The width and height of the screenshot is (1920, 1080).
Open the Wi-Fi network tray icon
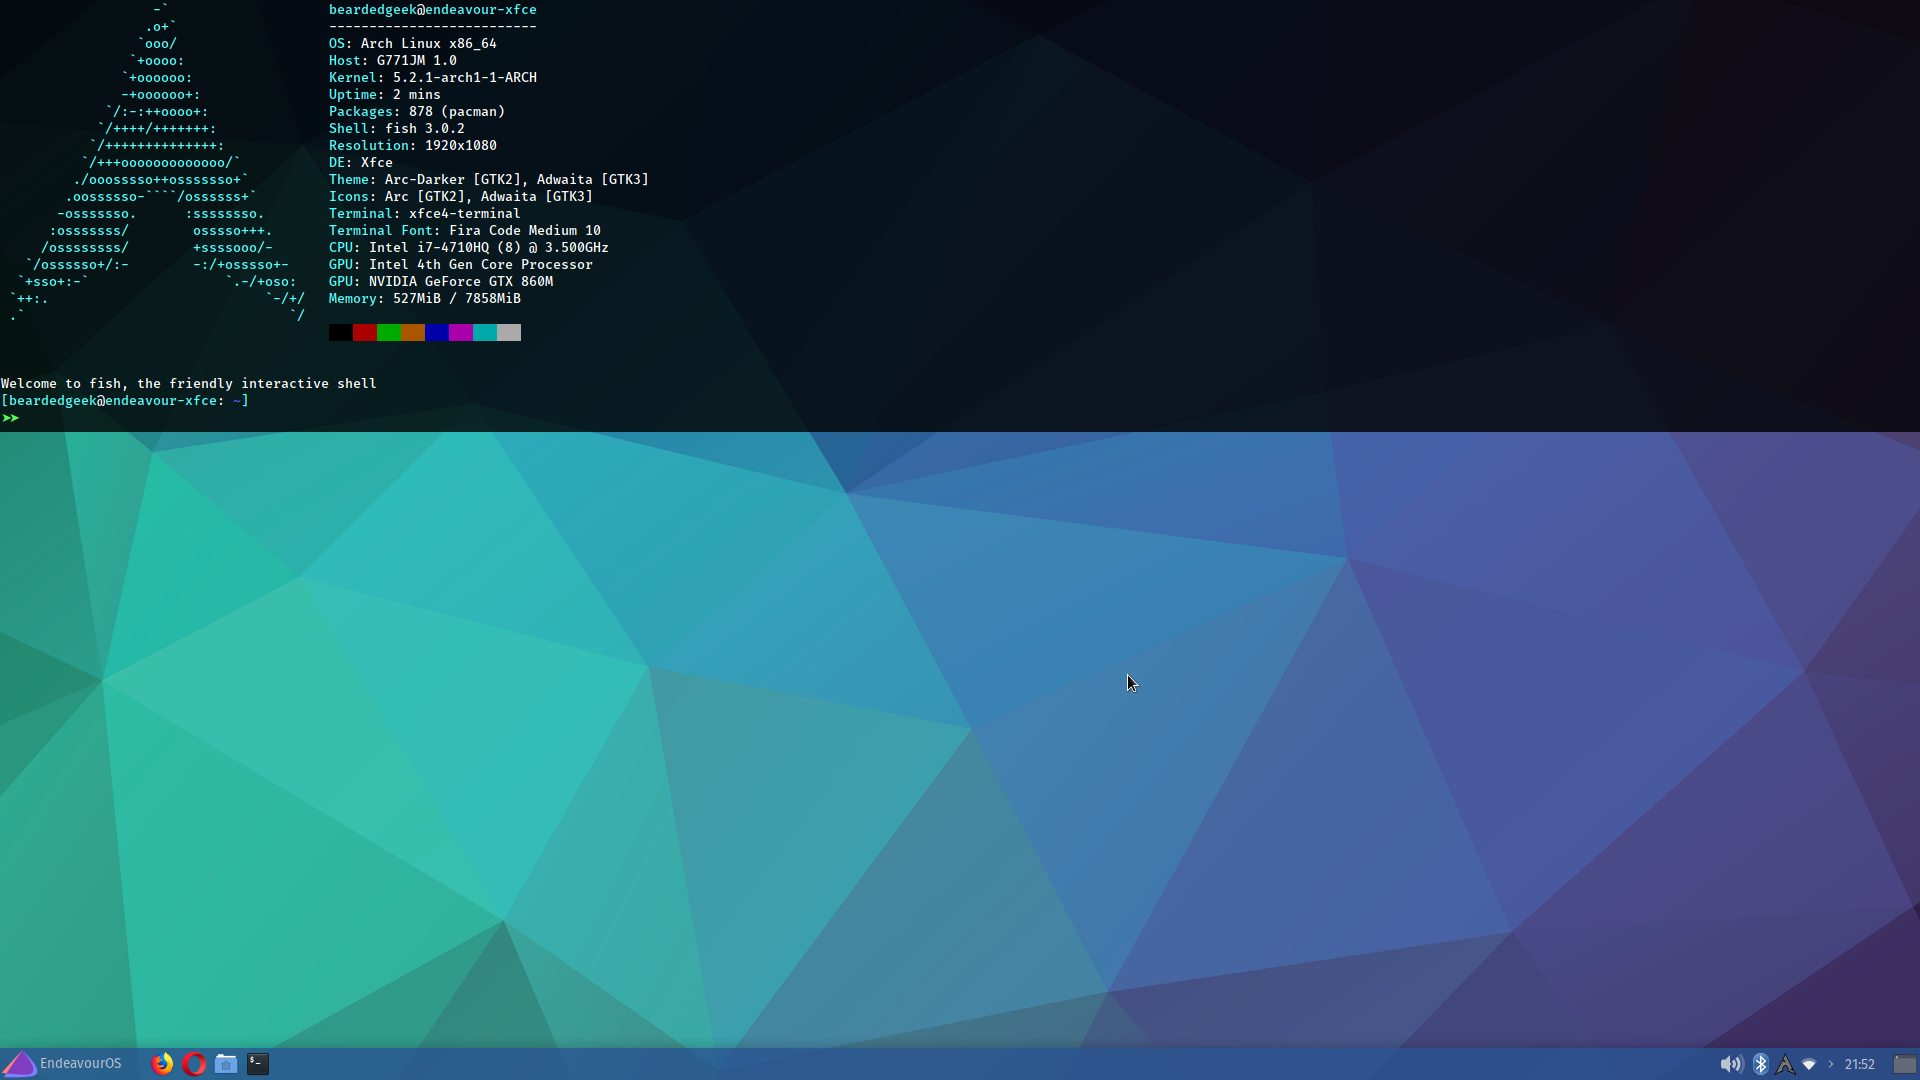[1809, 1064]
